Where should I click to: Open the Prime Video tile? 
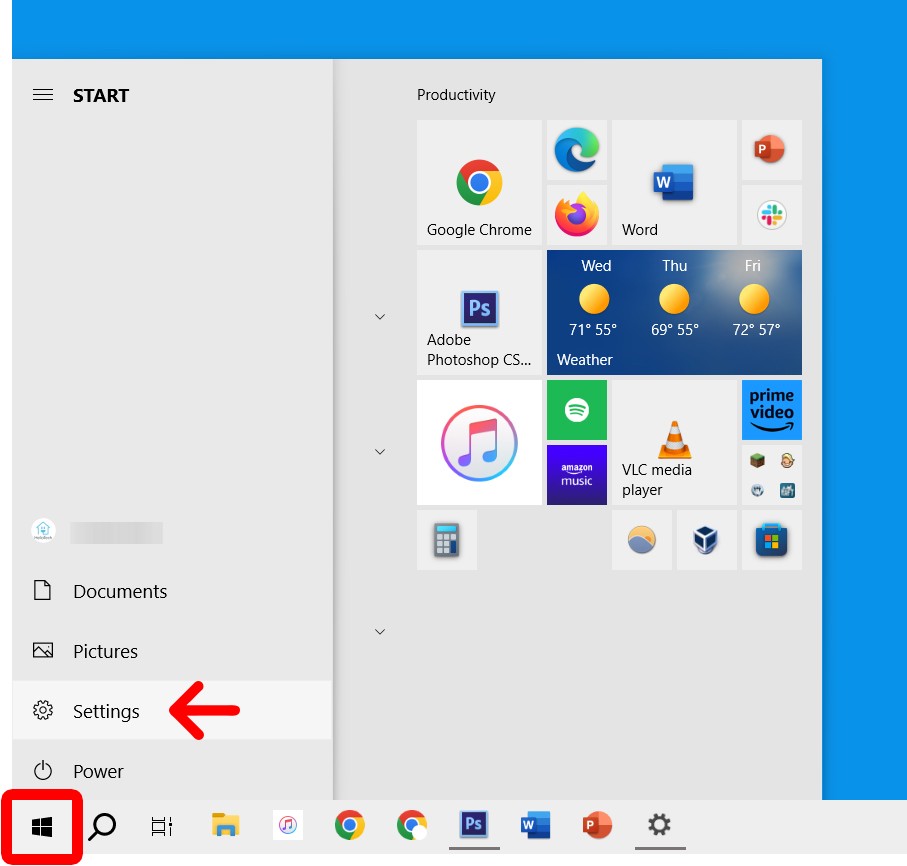click(x=772, y=410)
